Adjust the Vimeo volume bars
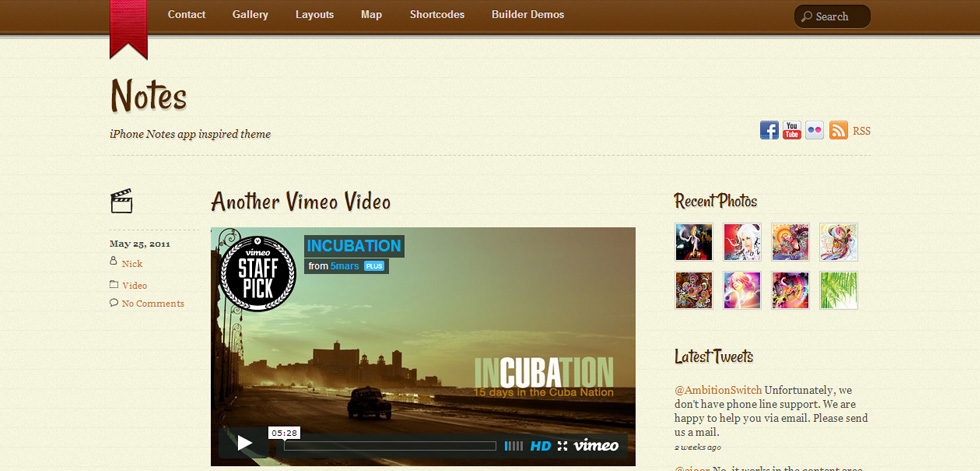The height and width of the screenshot is (471, 980). pos(513,446)
